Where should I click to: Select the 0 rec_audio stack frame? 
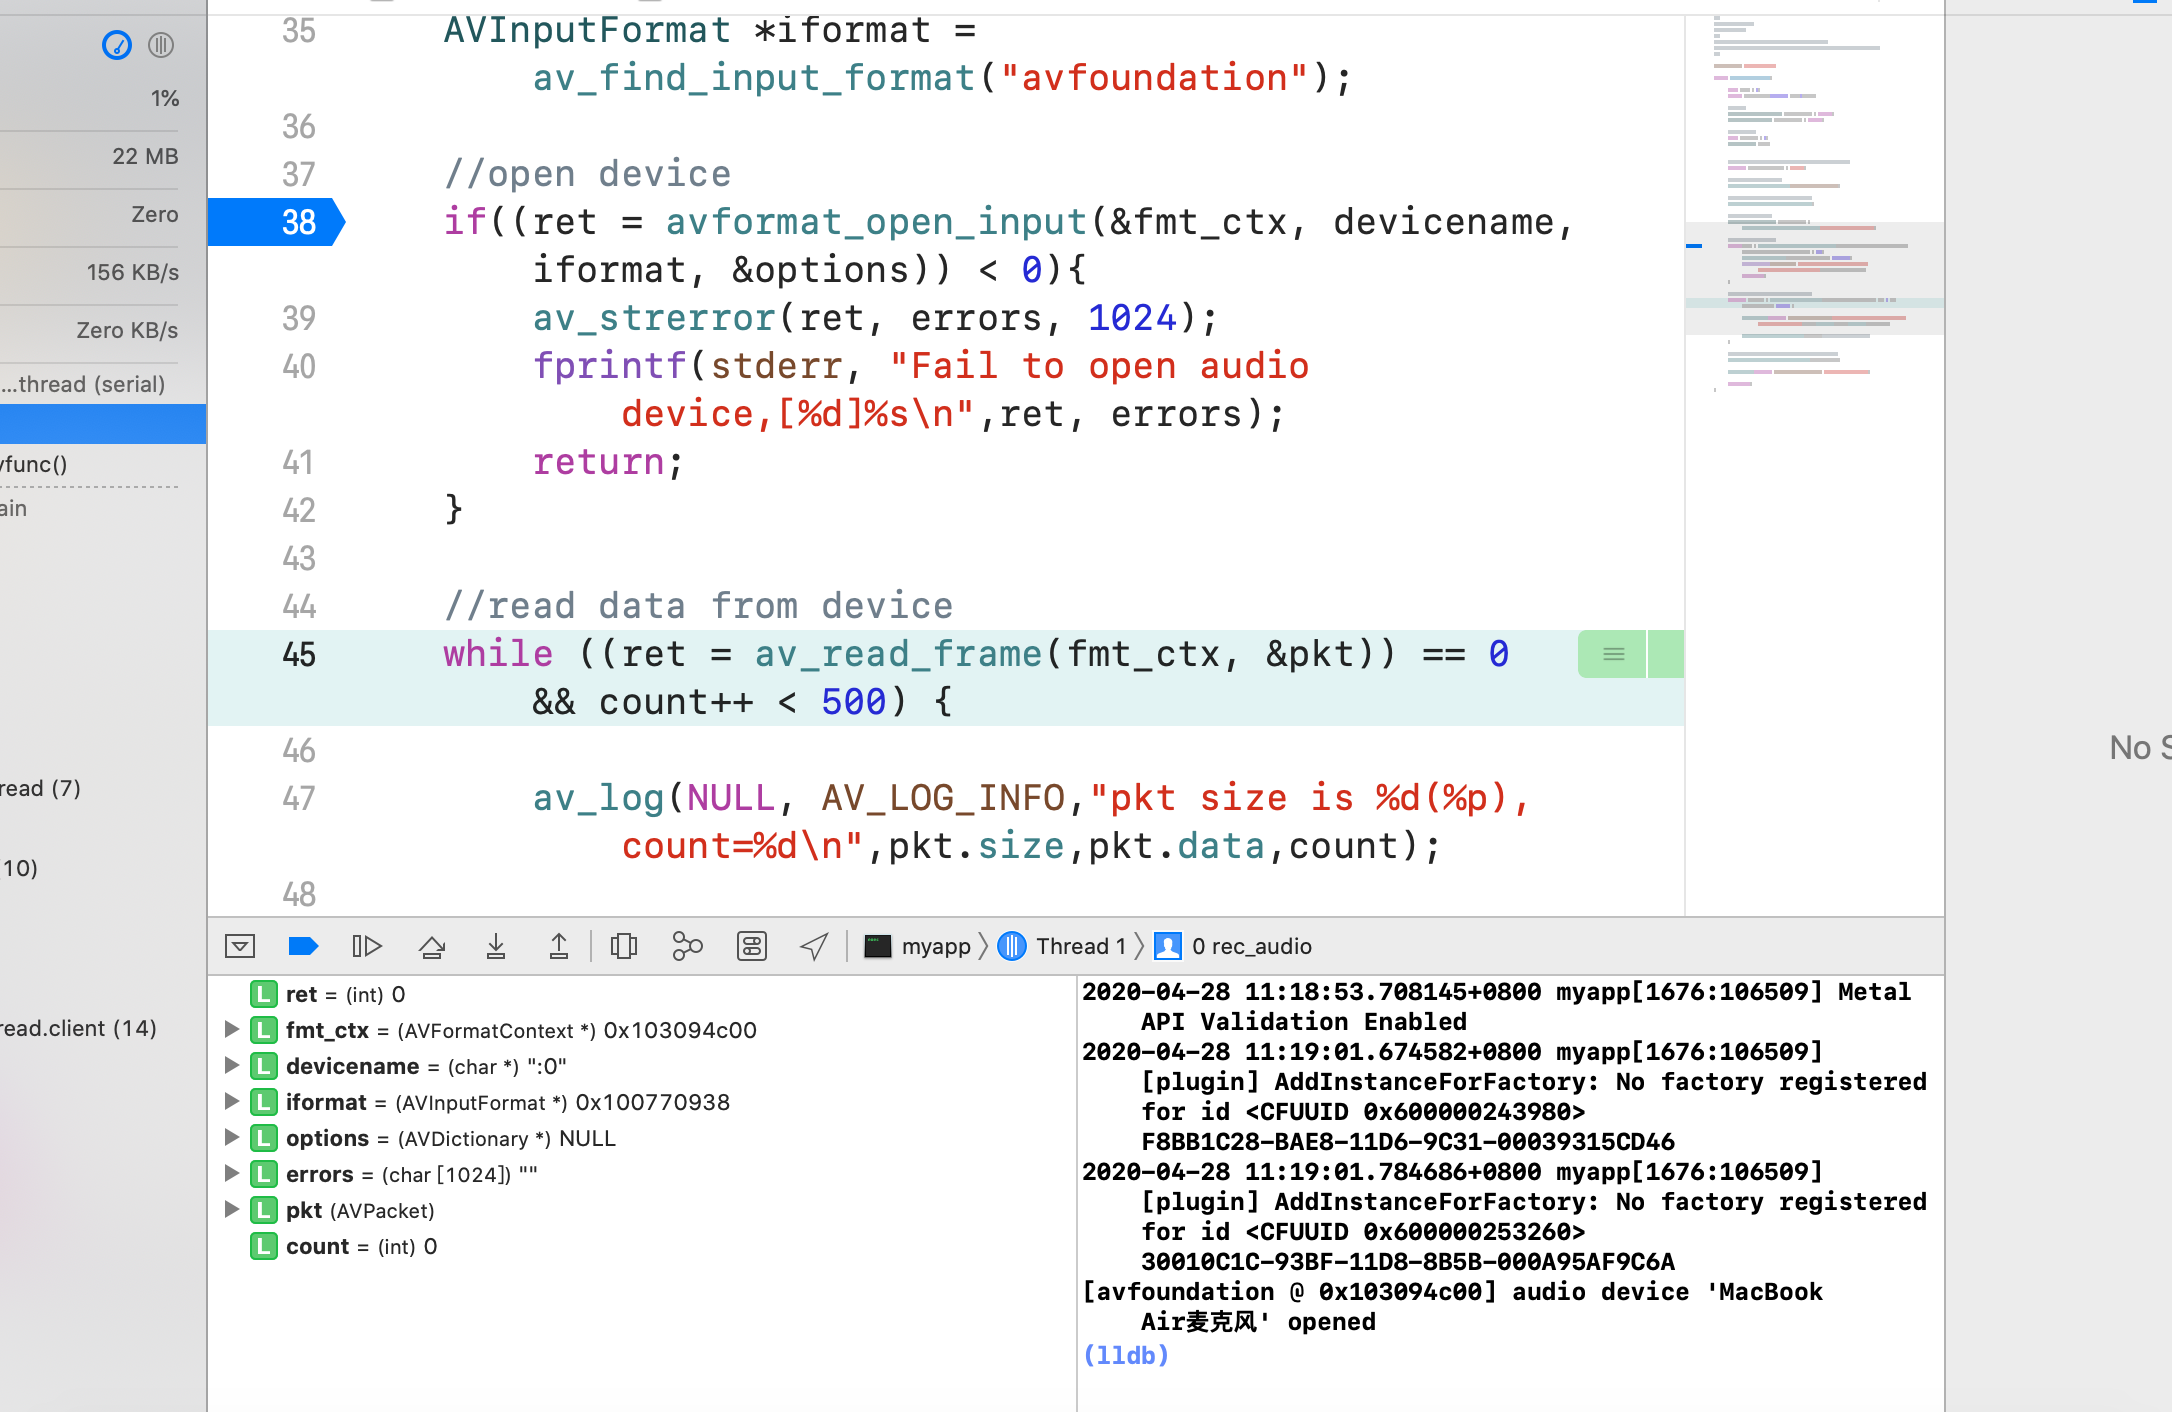tap(1250, 946)
